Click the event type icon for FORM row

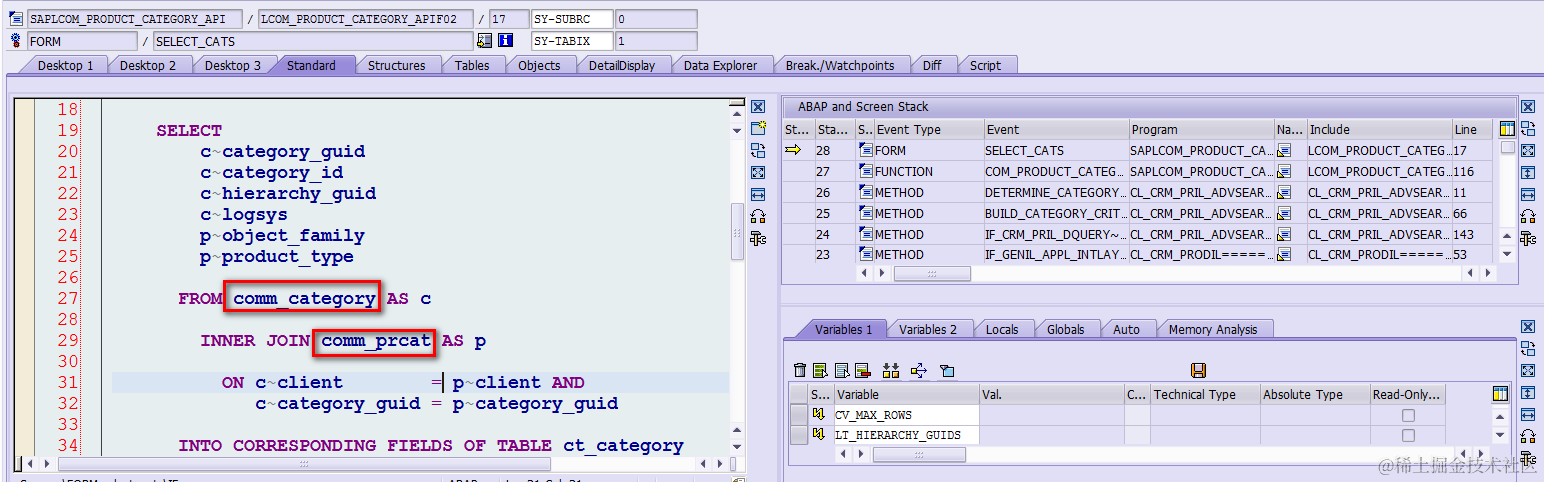coord(866,150)
